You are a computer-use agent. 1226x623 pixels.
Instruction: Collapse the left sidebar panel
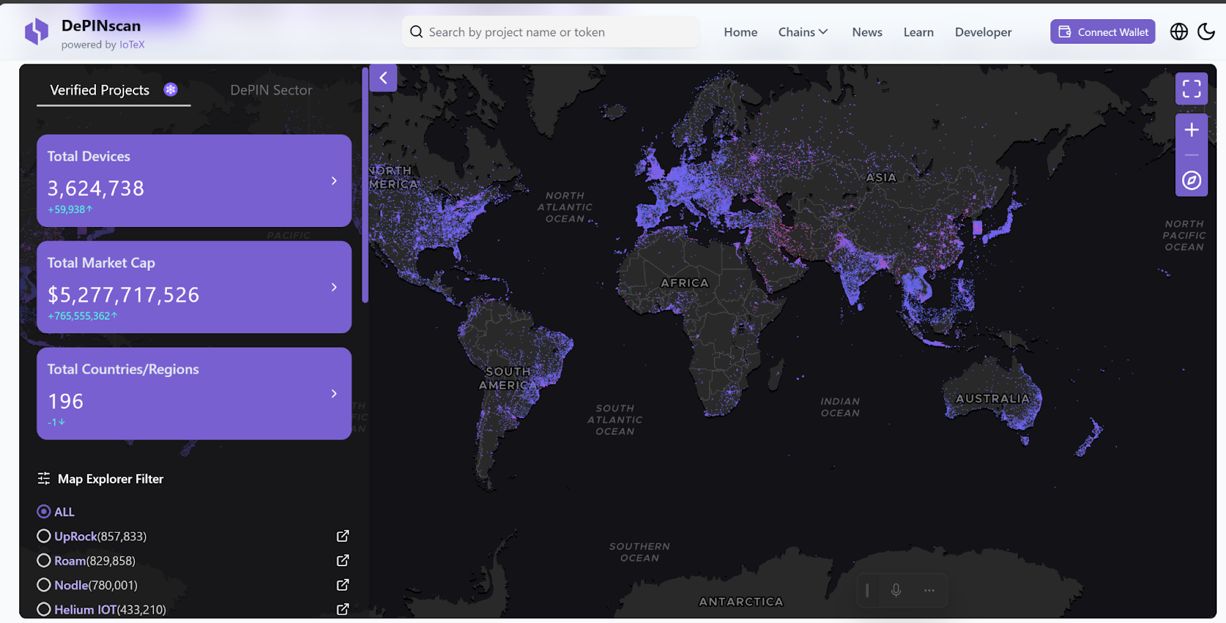click(383, 78)
